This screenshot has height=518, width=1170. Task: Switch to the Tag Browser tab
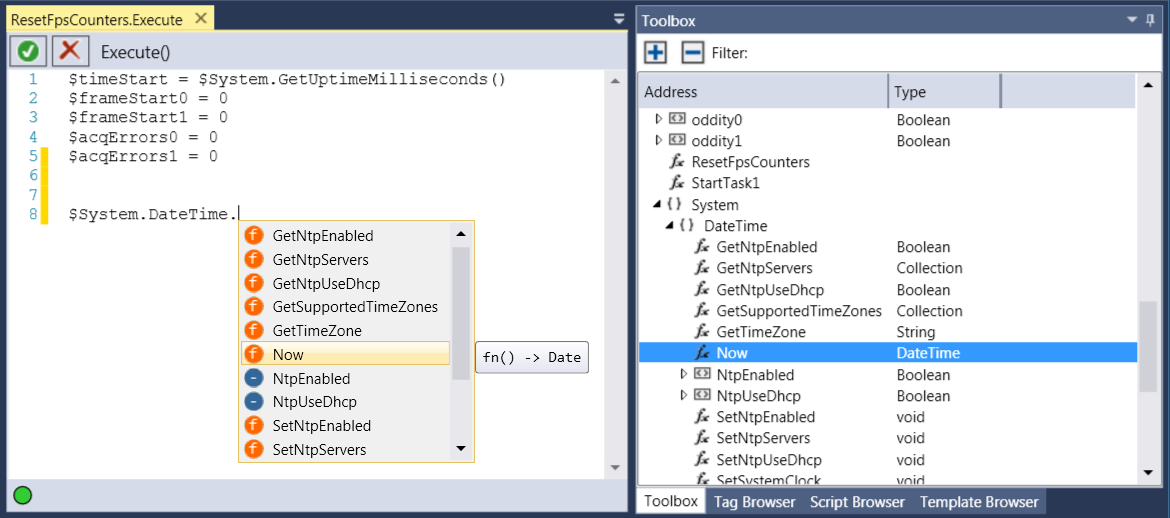click(754, 502)
